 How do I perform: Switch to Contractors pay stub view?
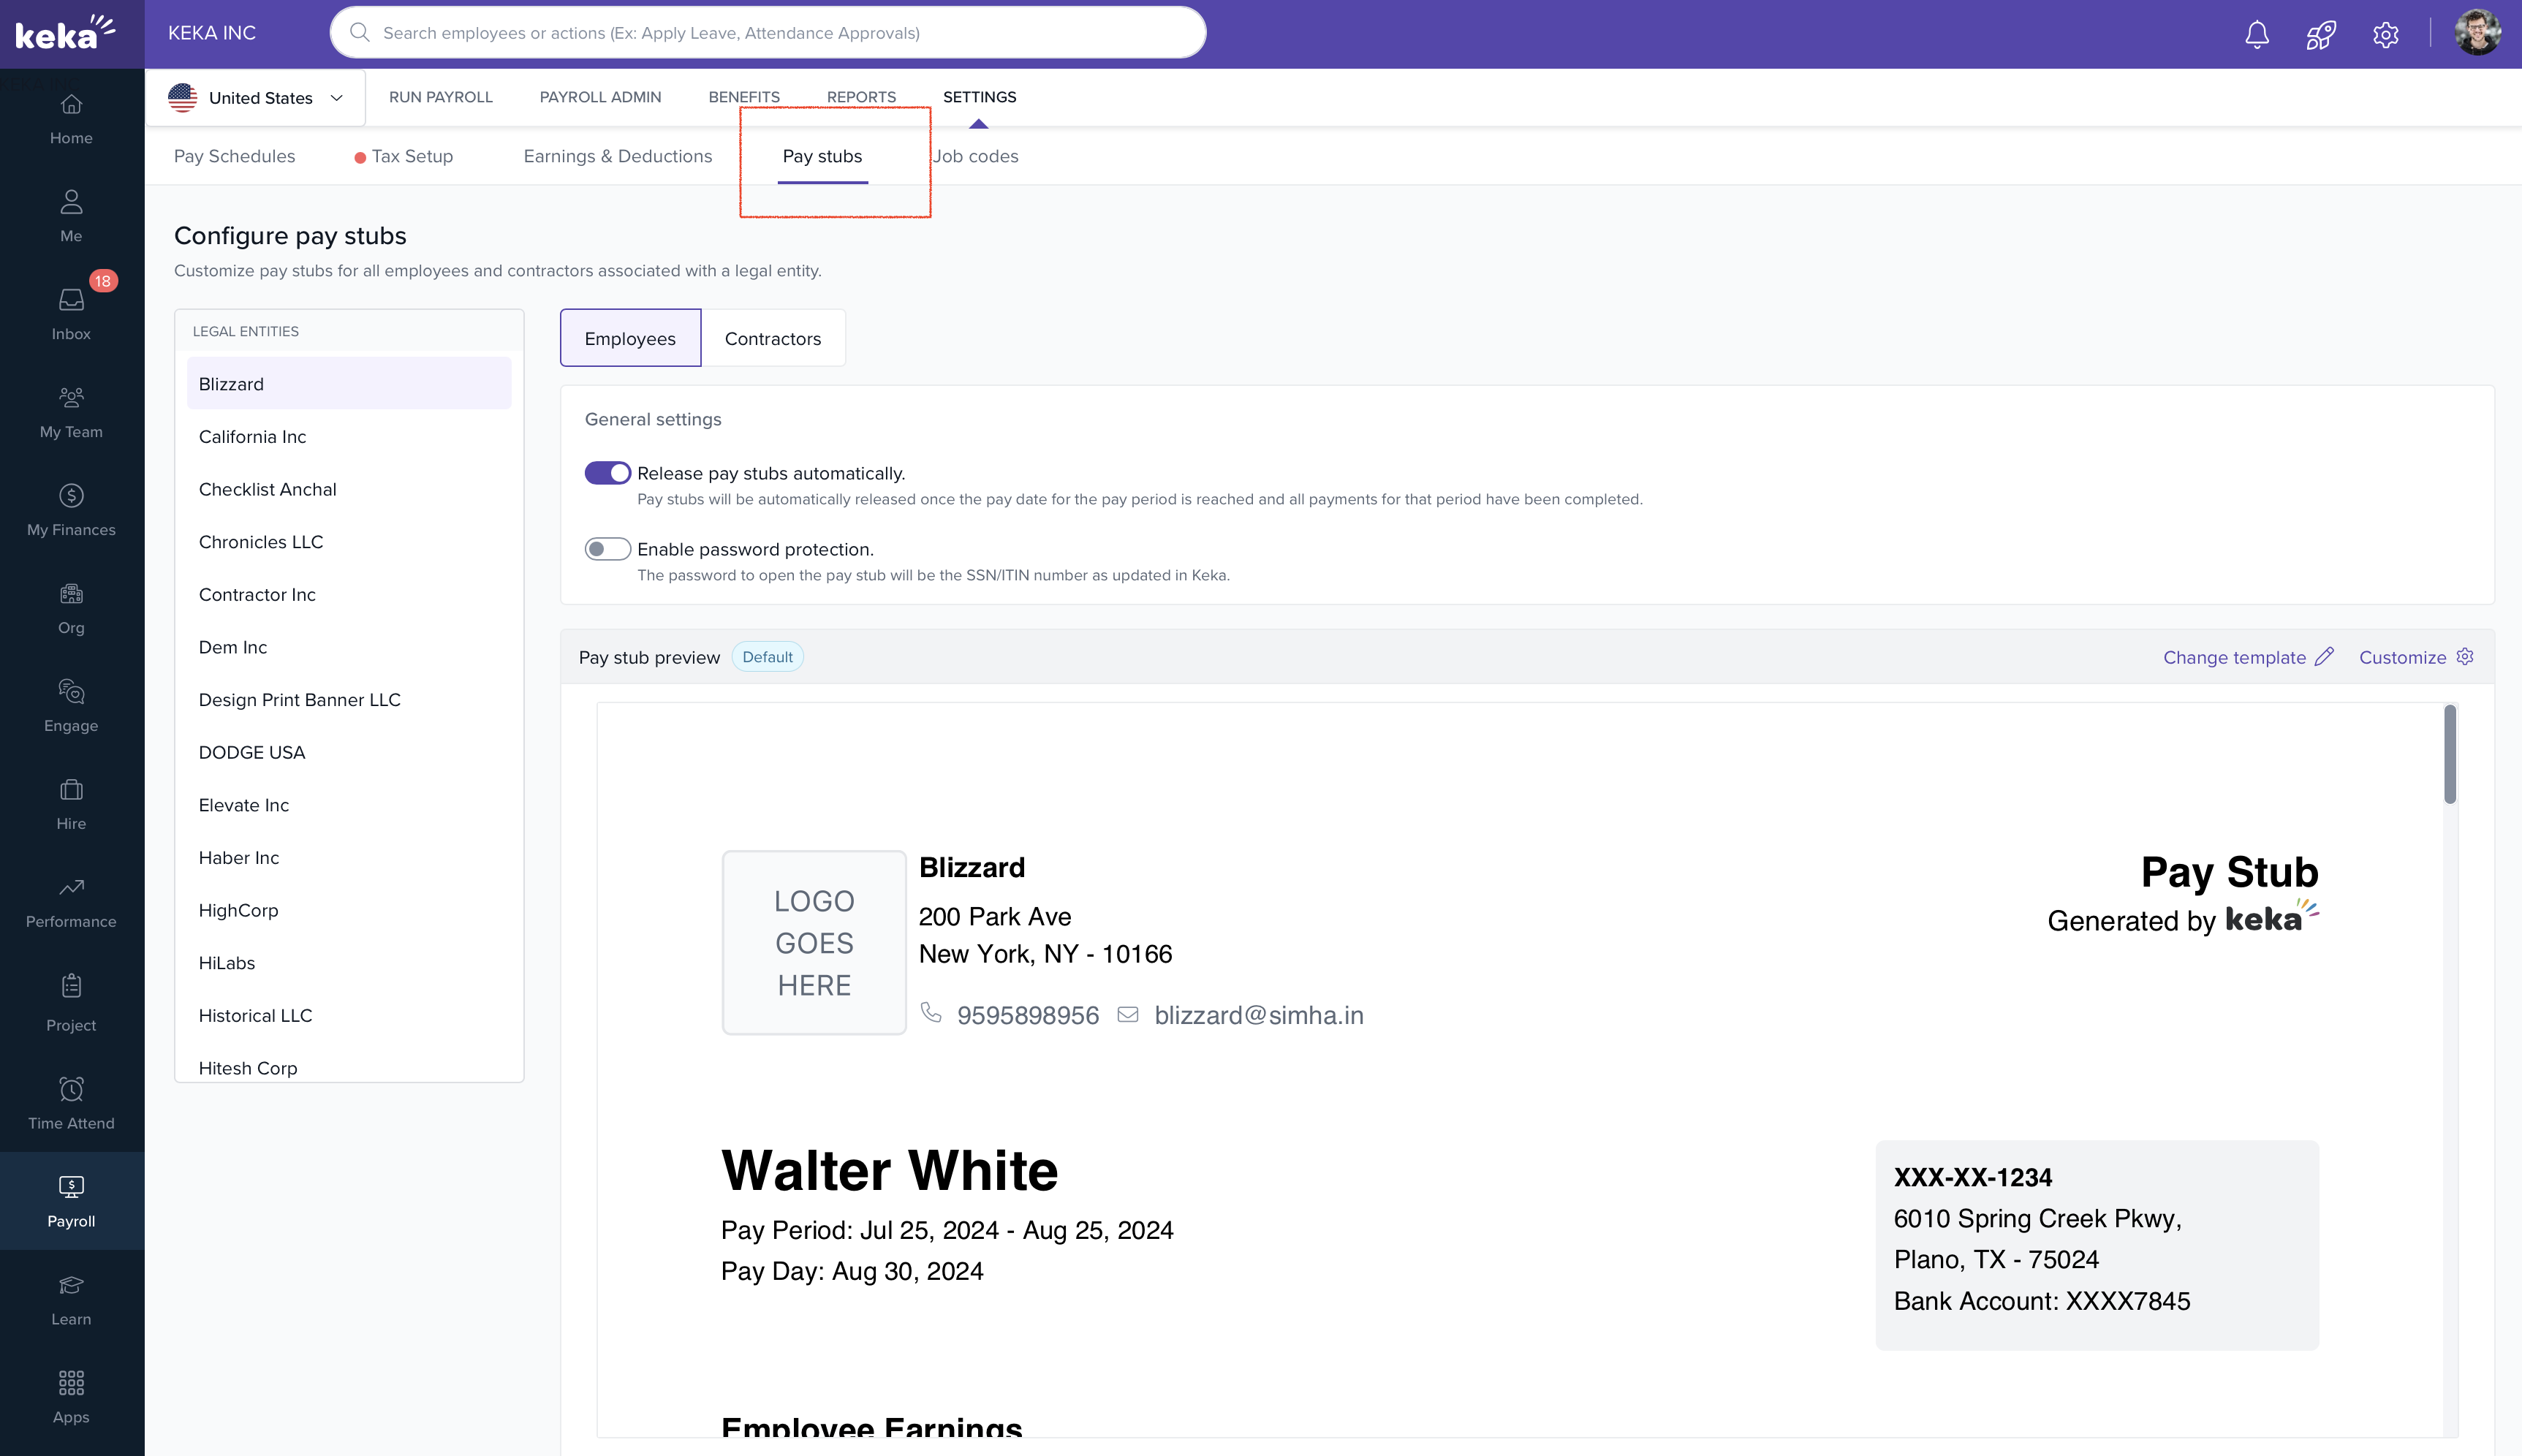[772, 338]
